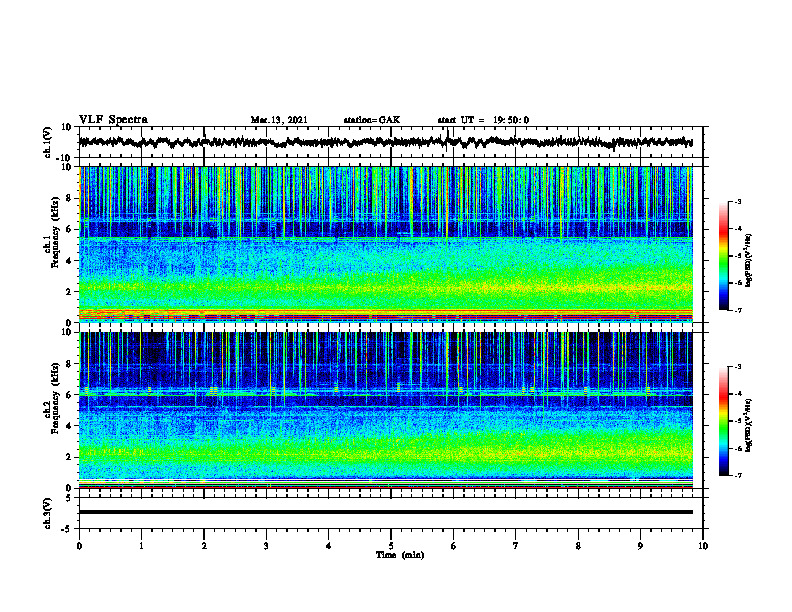Click the "-7" label on ch.2 color scale
Image resolution: width=792 pixels, height=612 pixels.
point(737,475)
